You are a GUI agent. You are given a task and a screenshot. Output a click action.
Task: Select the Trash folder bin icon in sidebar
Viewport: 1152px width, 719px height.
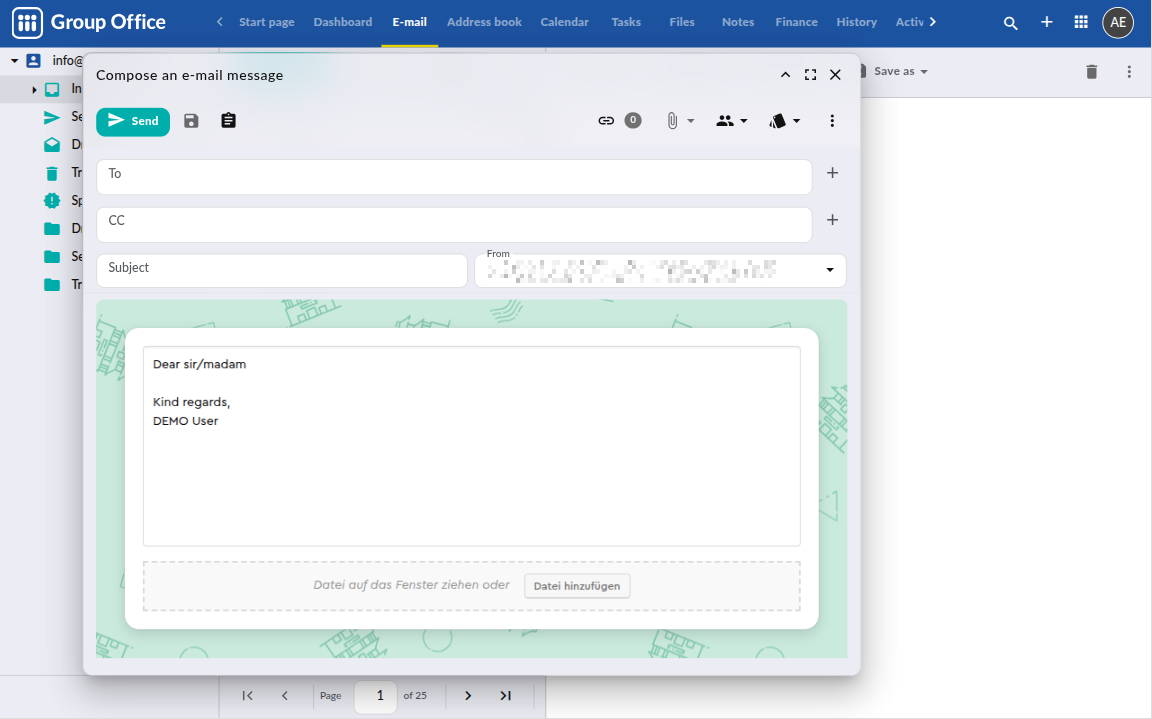click(x=52, y=173)
